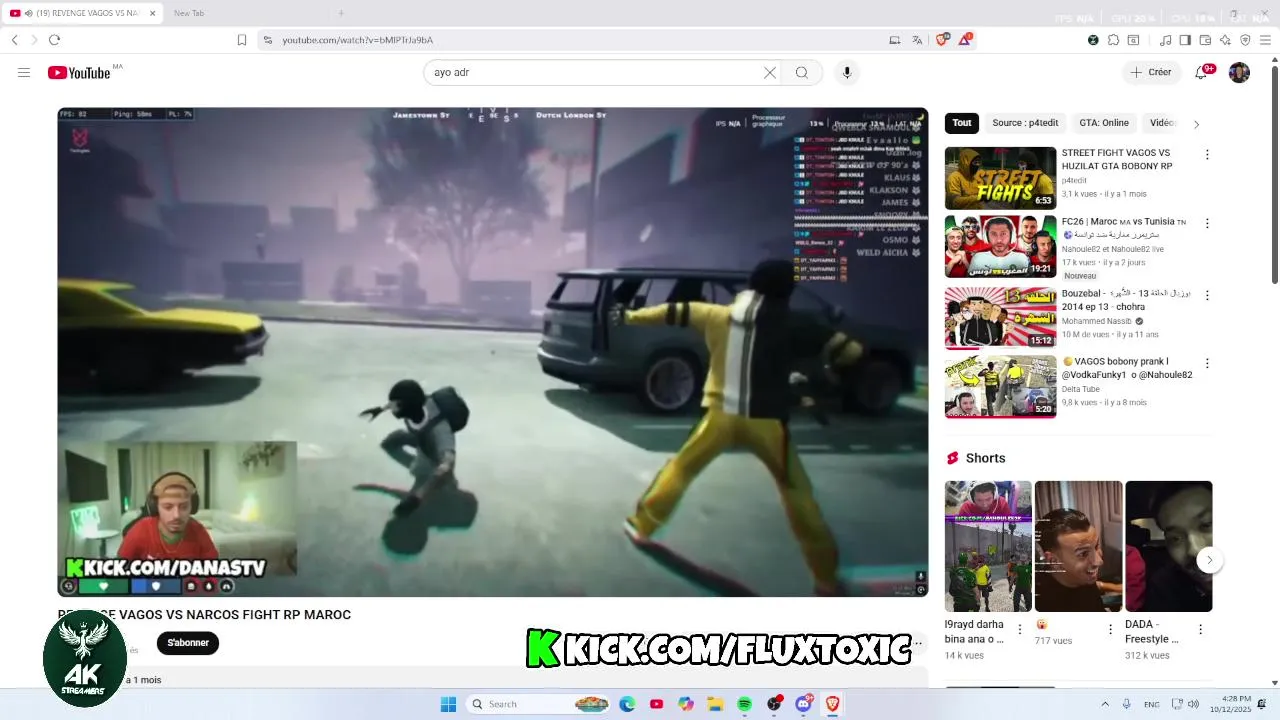1280x720 pixels.
Task: Click the magnifier search button
Action: click(x=802, y=73)
